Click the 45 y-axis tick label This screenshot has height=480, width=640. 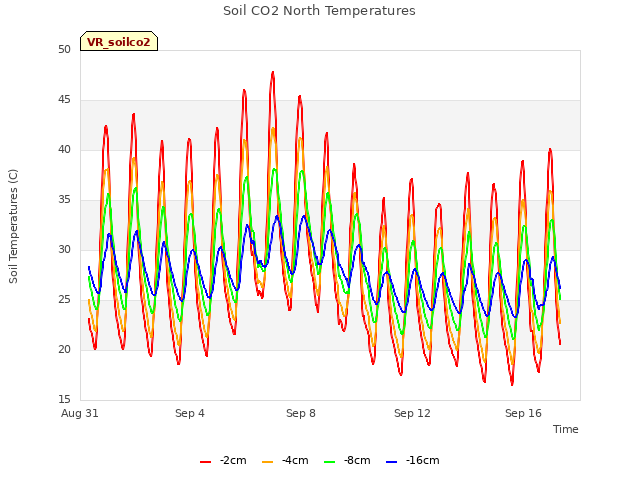coord(64,100)
